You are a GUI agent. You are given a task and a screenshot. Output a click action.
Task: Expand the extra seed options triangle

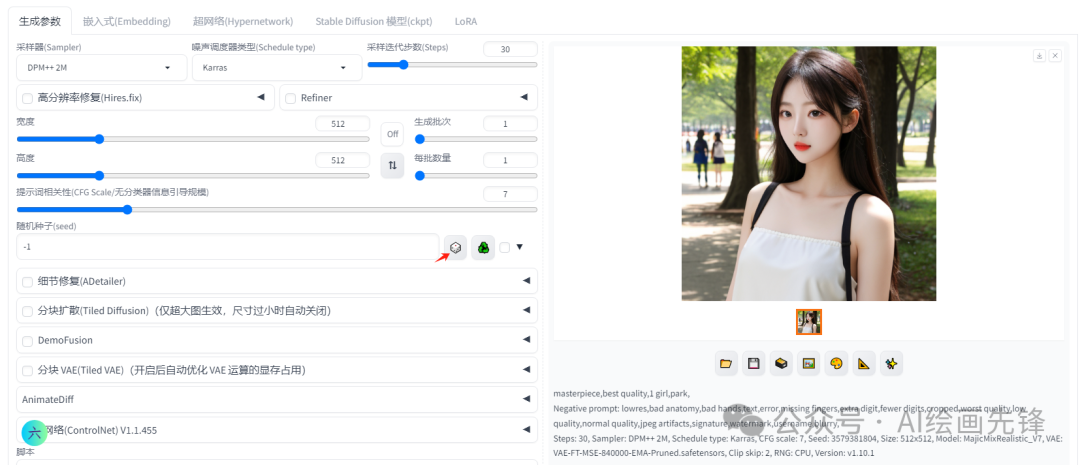pos(520,247)
